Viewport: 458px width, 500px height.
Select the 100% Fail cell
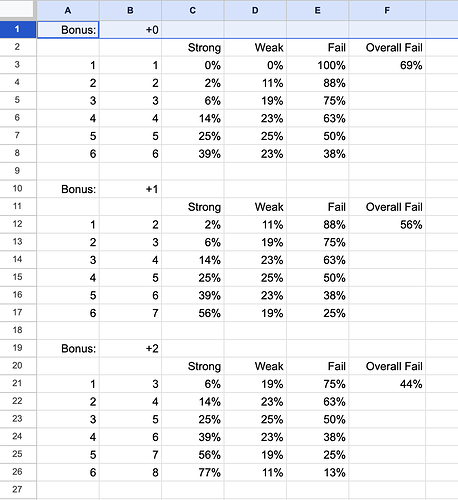[318, 65]
